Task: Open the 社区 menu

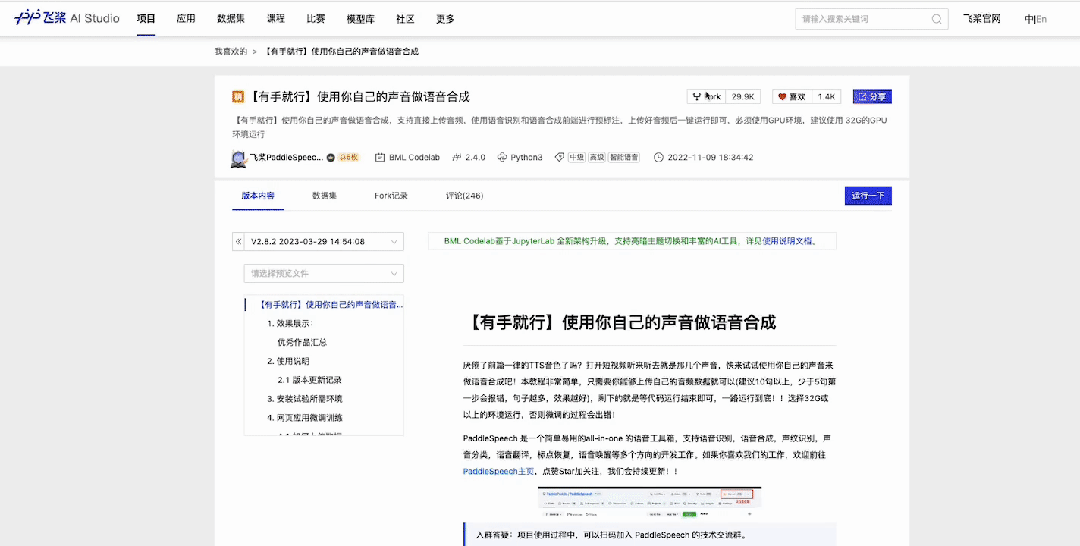Action: [x=406, y=19]
